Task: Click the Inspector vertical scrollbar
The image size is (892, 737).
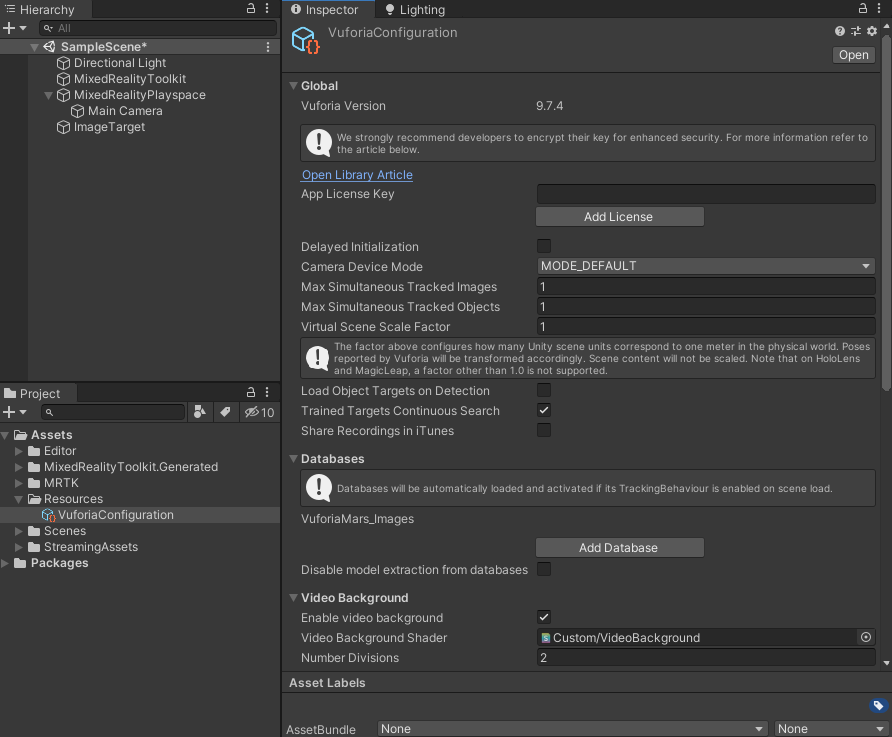Action: tap(886, 213)
